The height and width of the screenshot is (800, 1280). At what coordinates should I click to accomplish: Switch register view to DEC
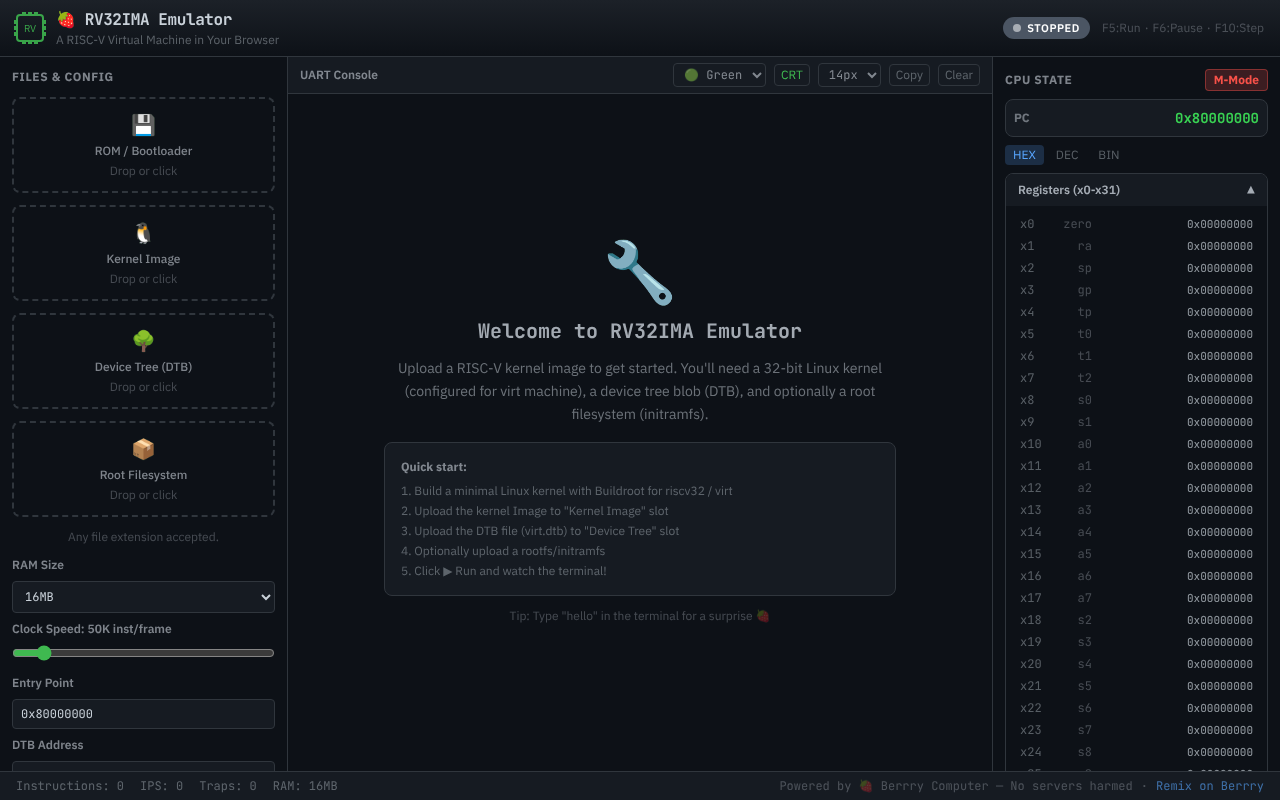1067,155
